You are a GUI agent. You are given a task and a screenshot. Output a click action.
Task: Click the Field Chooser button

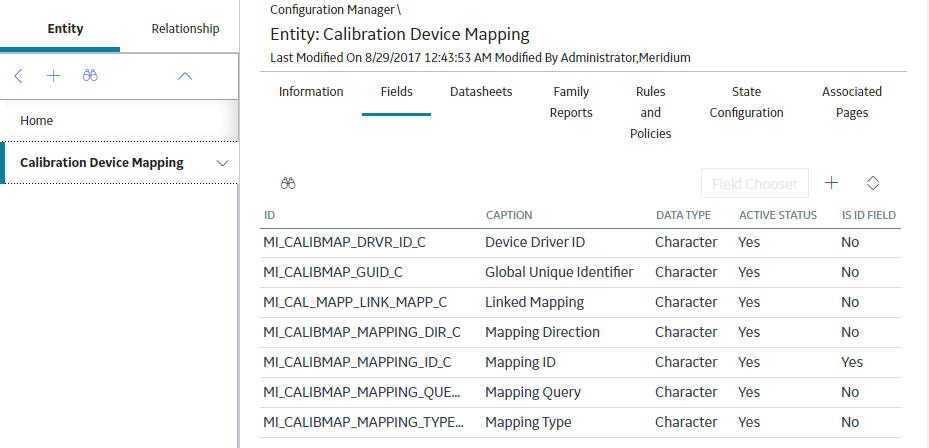click(x=755, y=184)
